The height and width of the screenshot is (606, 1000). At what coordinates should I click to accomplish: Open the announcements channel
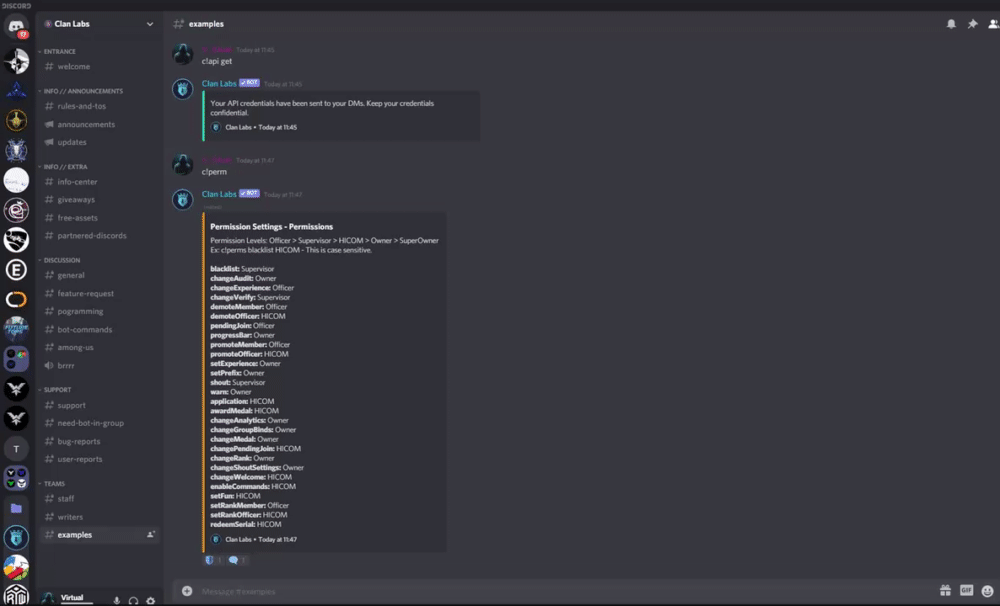click(99, 124)
